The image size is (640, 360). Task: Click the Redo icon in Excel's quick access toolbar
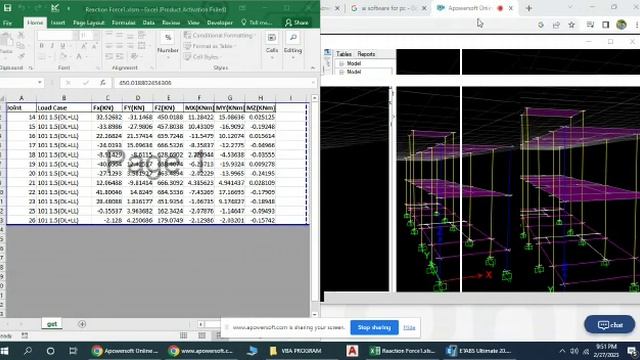[x=38, y=8]
